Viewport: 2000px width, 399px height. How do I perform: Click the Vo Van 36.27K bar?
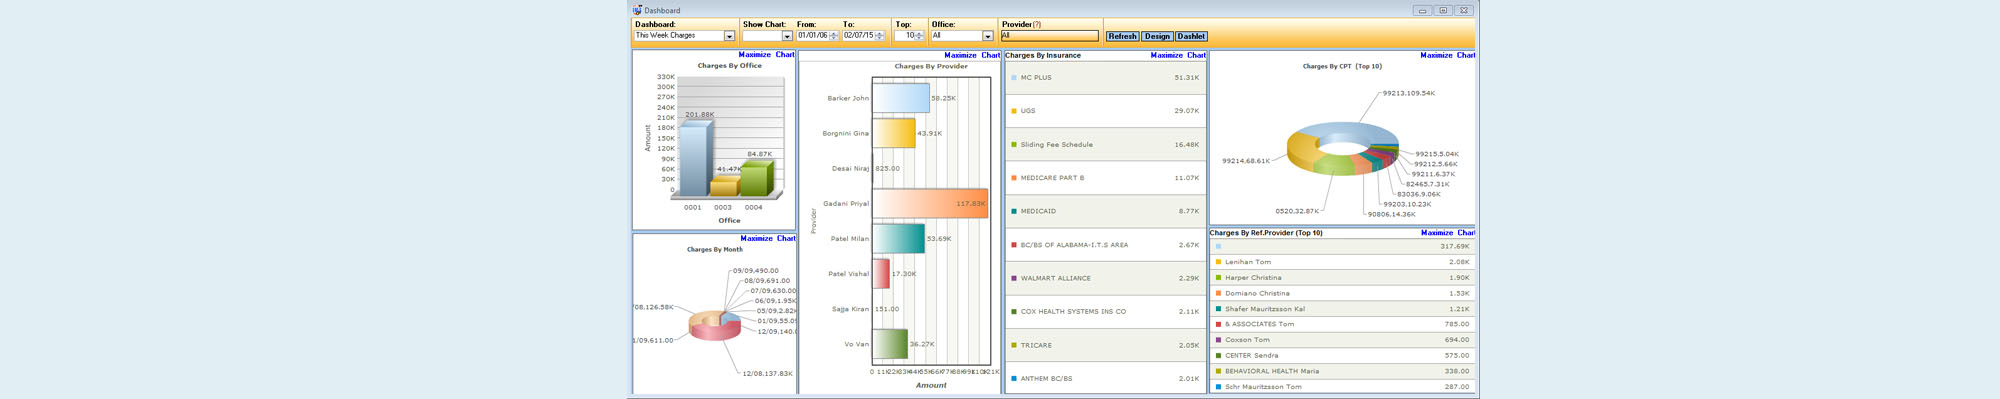890,344
